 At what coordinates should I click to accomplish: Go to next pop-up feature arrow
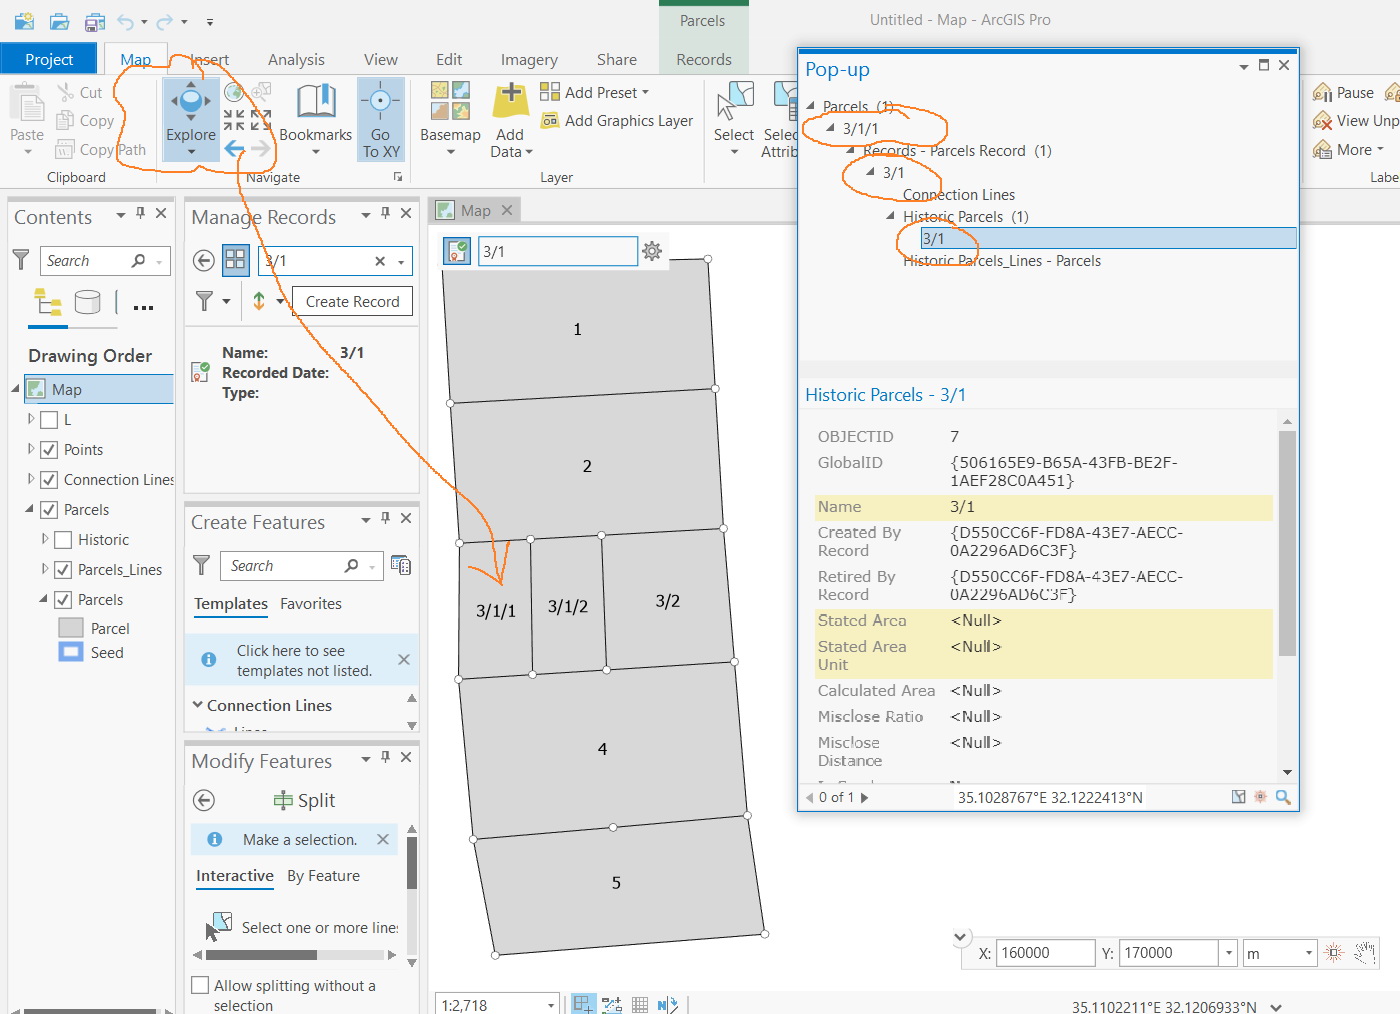click(865, 798)
